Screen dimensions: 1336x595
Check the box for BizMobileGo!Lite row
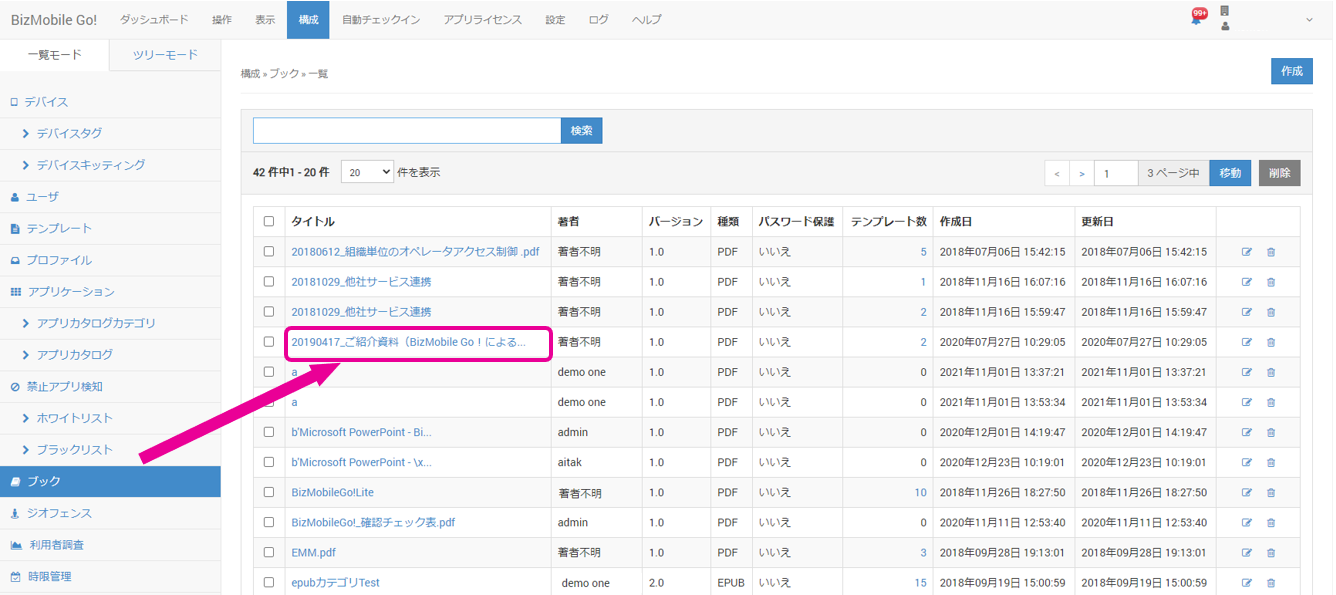coord(268,492)
